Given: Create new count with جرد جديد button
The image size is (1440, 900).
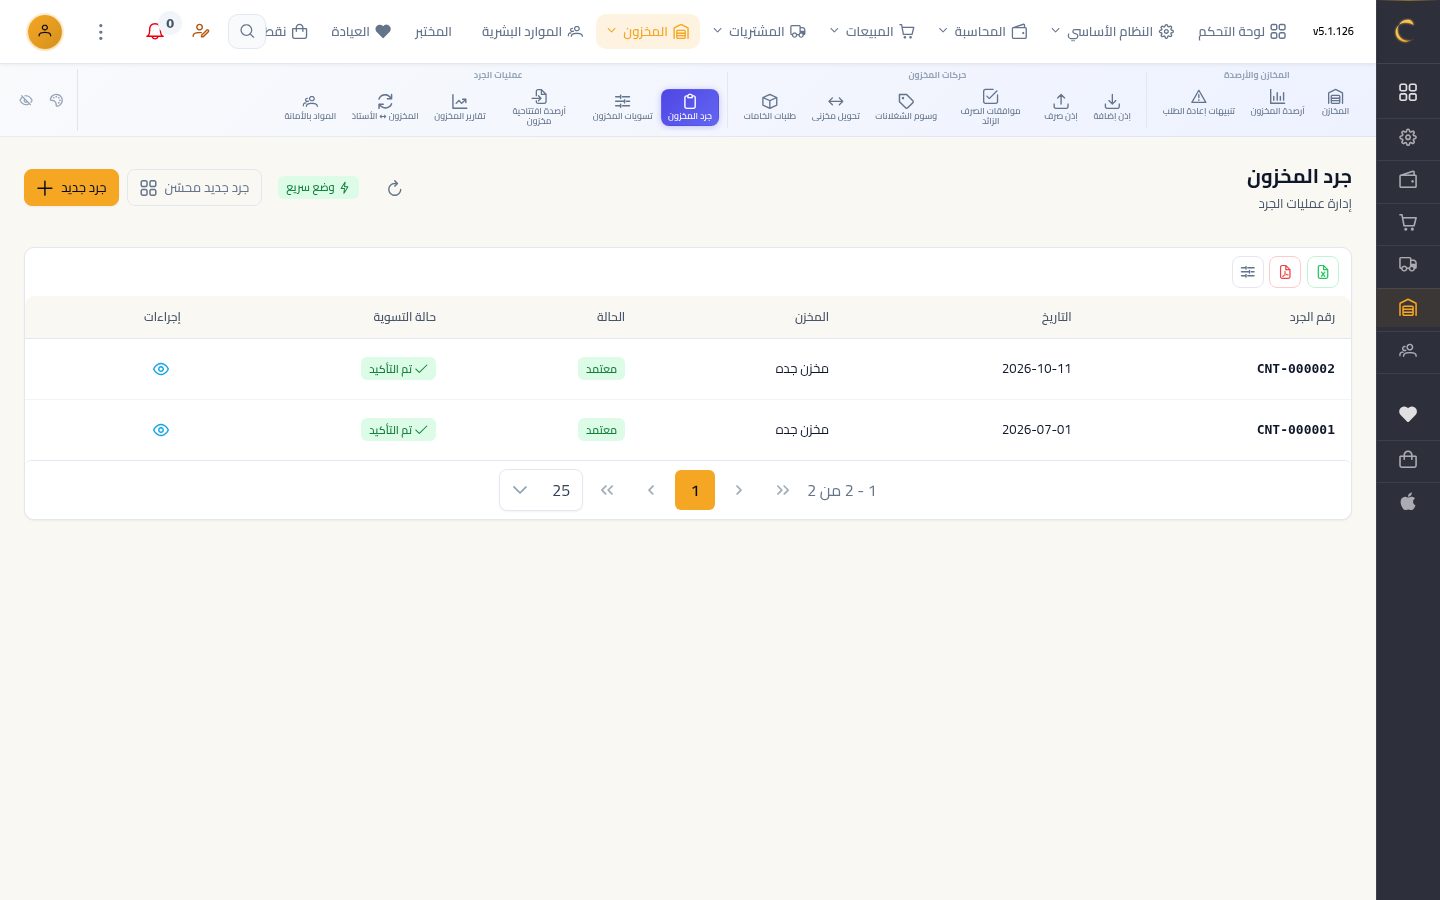Looking at the screenshot, I should (71, 188).
